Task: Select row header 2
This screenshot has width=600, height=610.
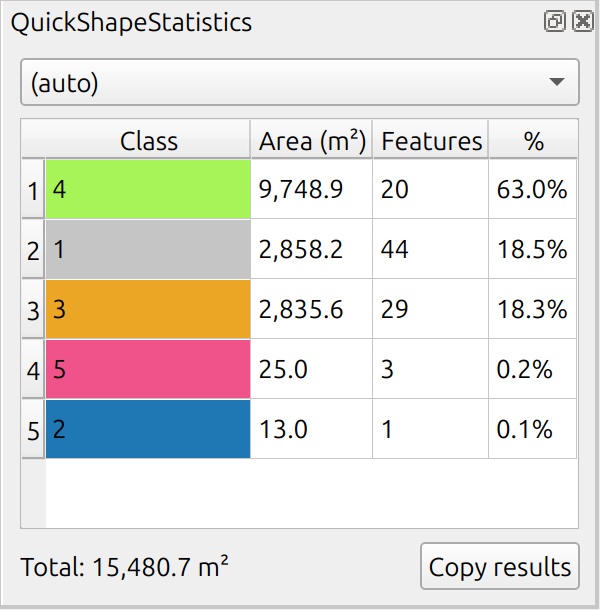Action: 33,249
